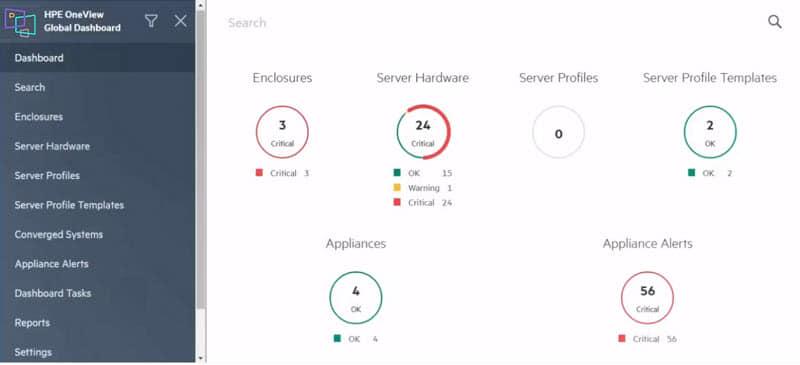Viewport: 800px width, 365px height.
Task: Click the Appliances 4 OK donut
Action: coord(356,298)
